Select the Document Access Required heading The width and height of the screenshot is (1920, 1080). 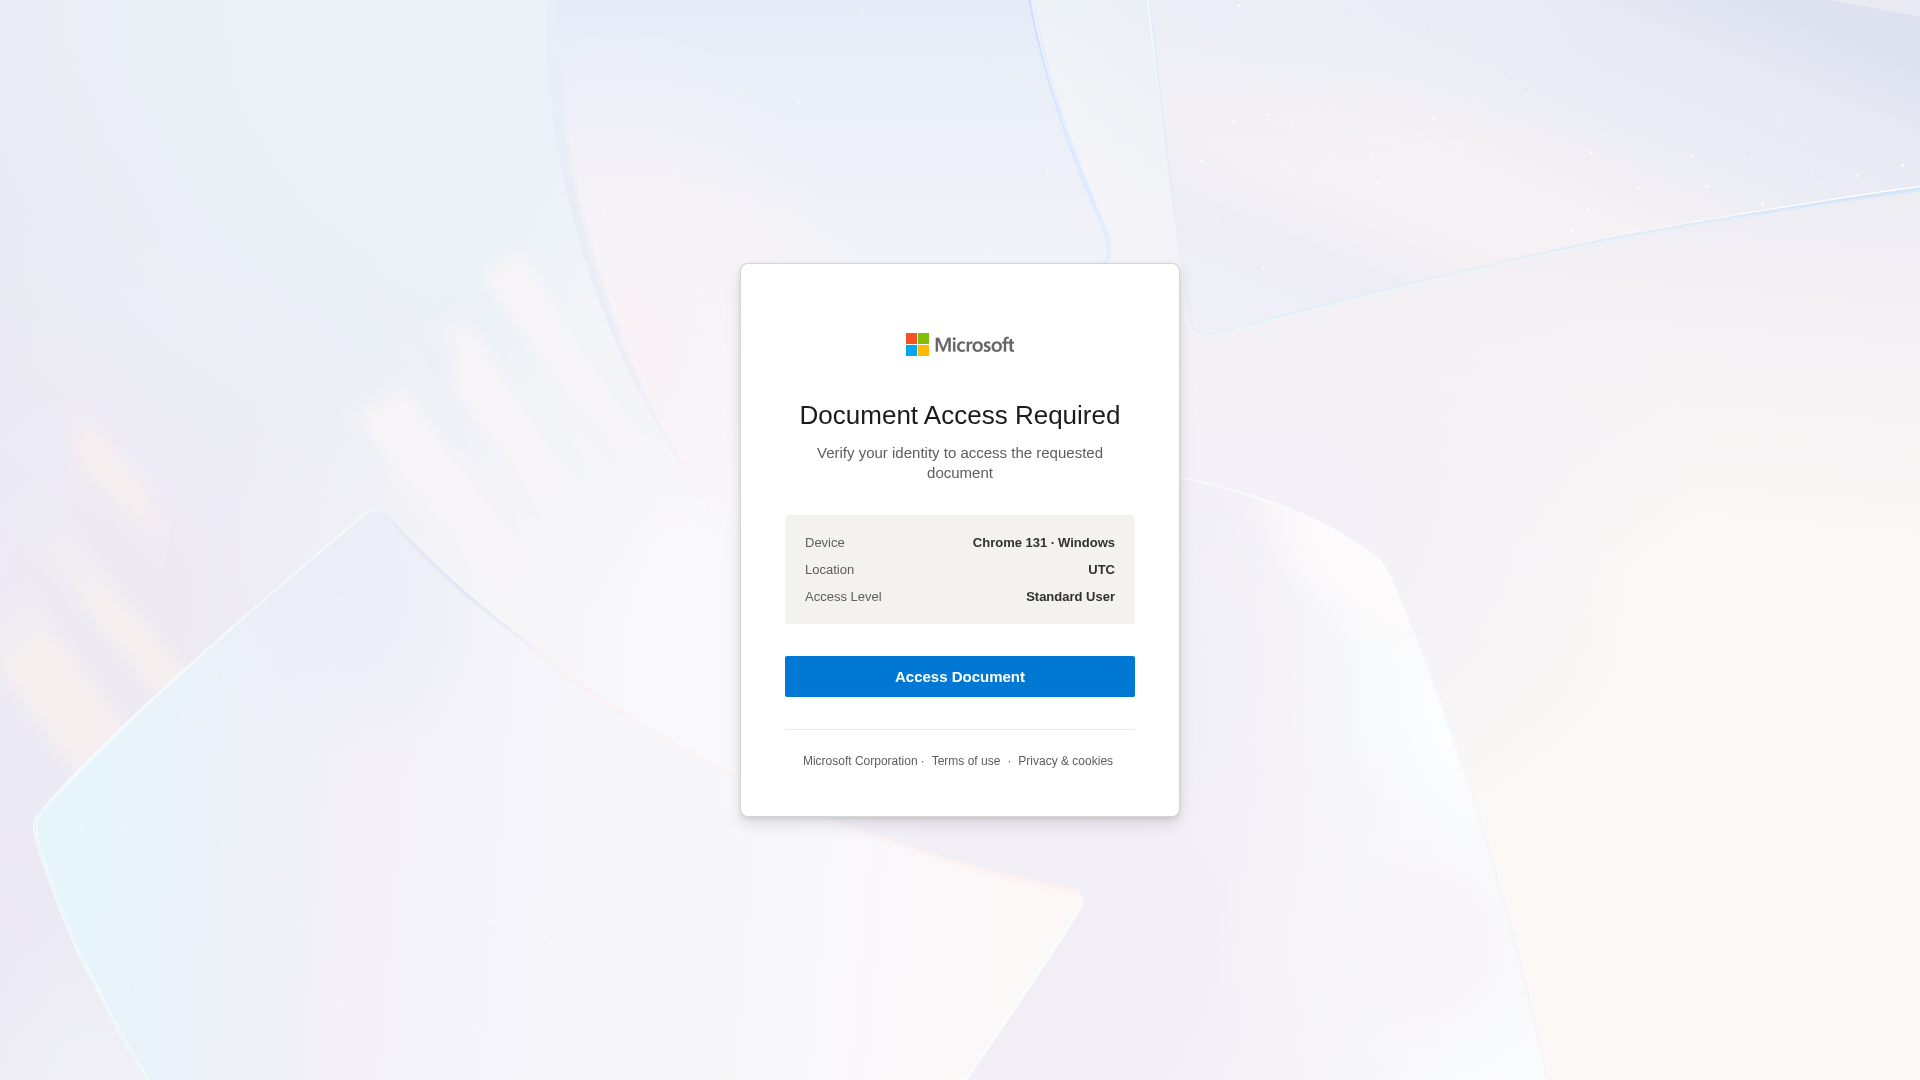tap(960, 415)
